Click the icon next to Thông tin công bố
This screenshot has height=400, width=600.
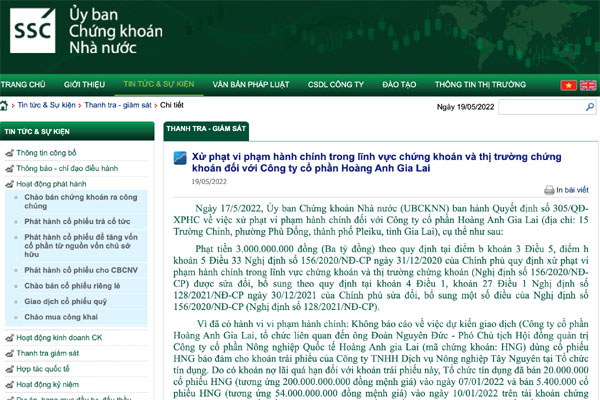(8, 153)
